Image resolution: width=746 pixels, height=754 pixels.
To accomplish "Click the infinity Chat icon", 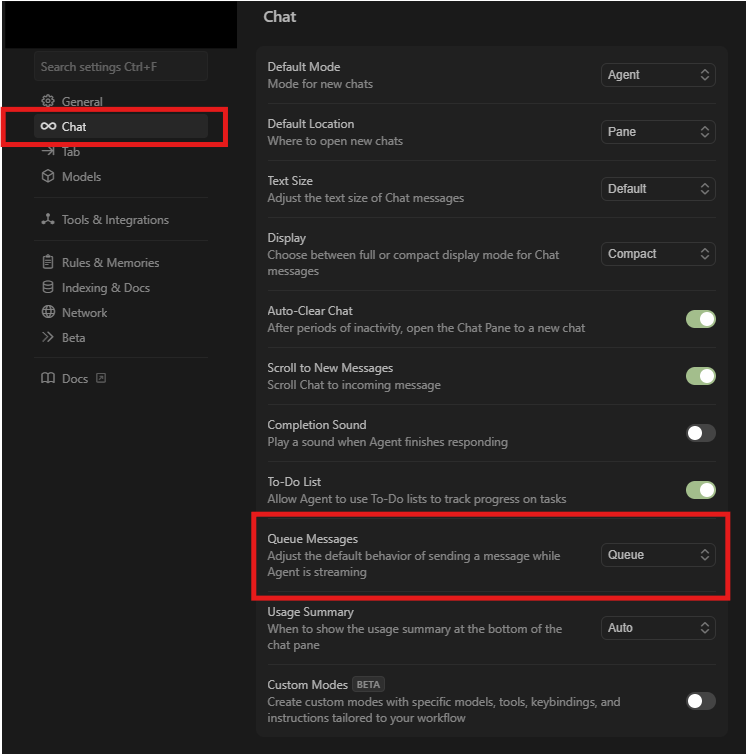I will (x=48, y=126).
